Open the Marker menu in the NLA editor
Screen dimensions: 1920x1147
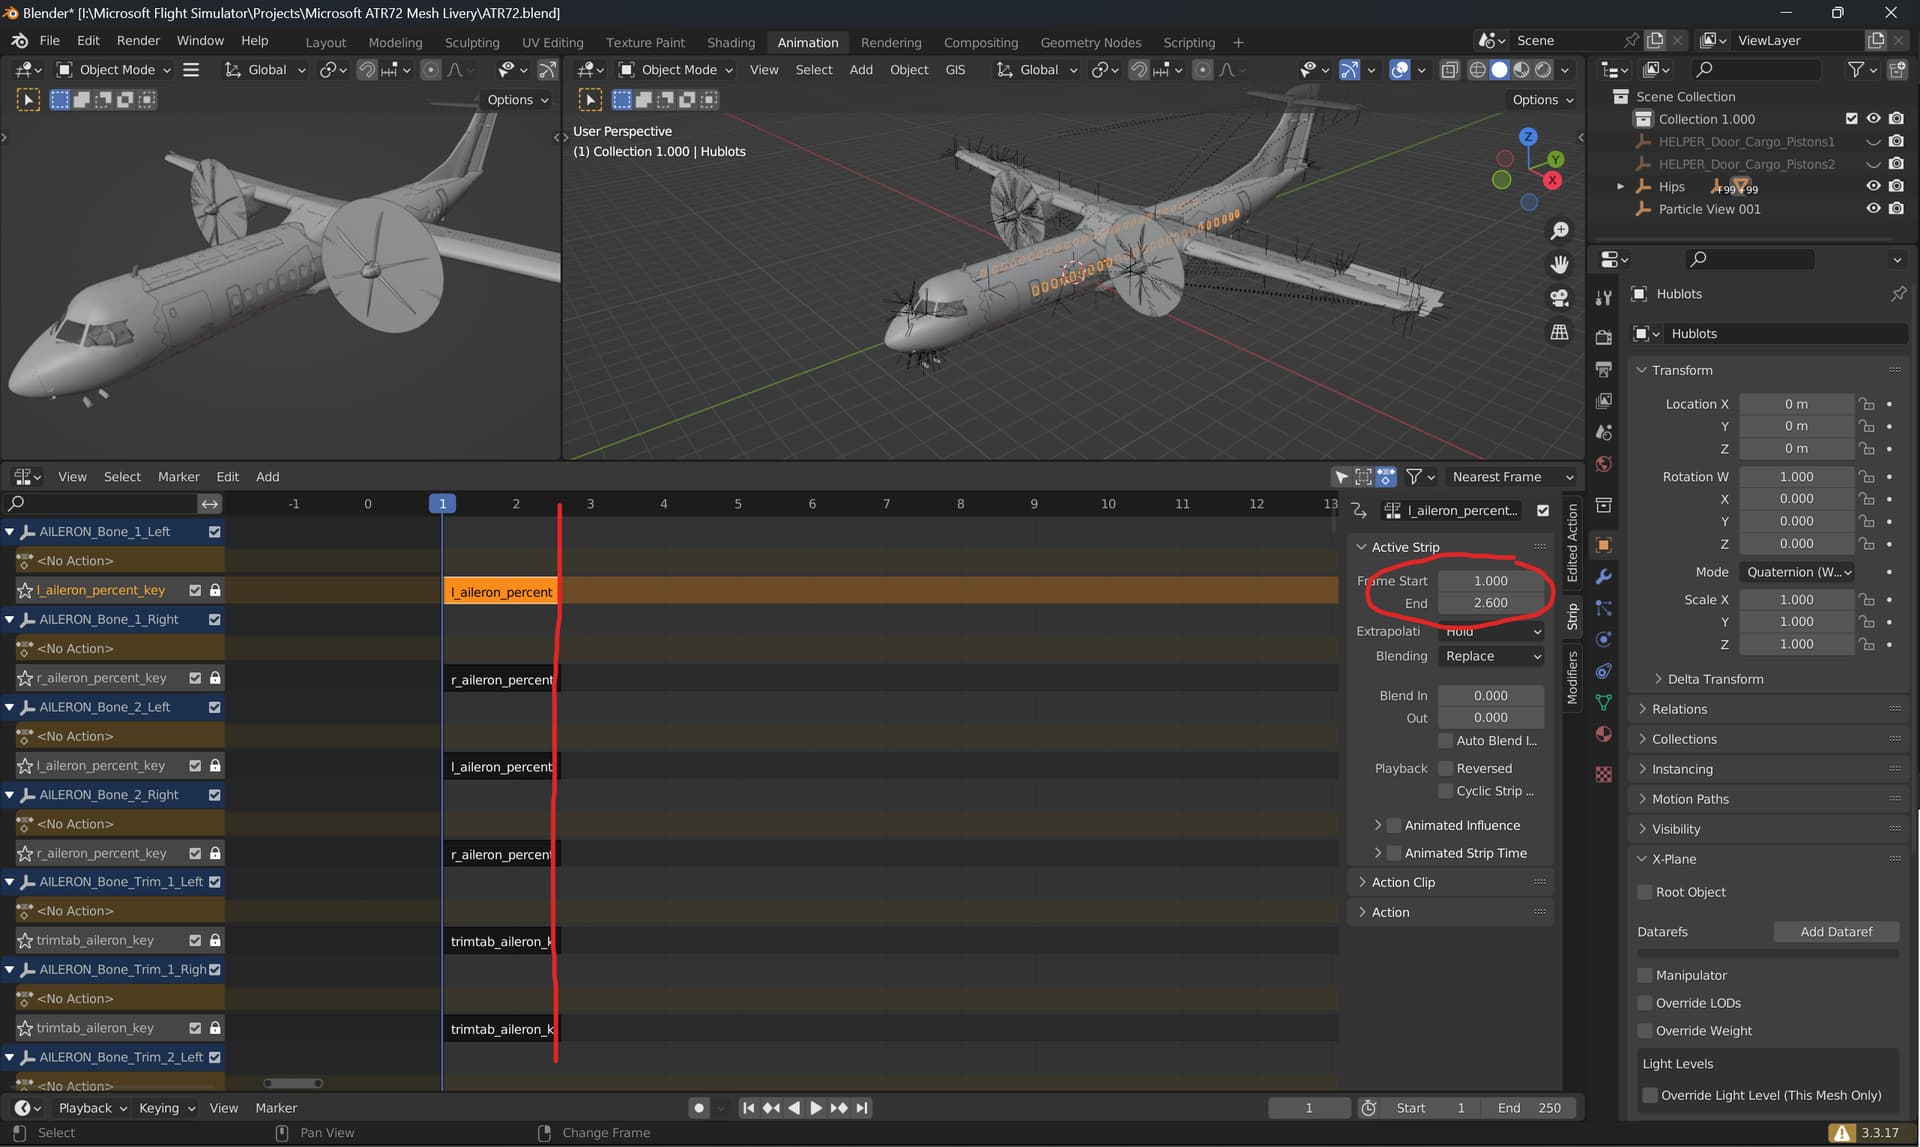[179, 477]
